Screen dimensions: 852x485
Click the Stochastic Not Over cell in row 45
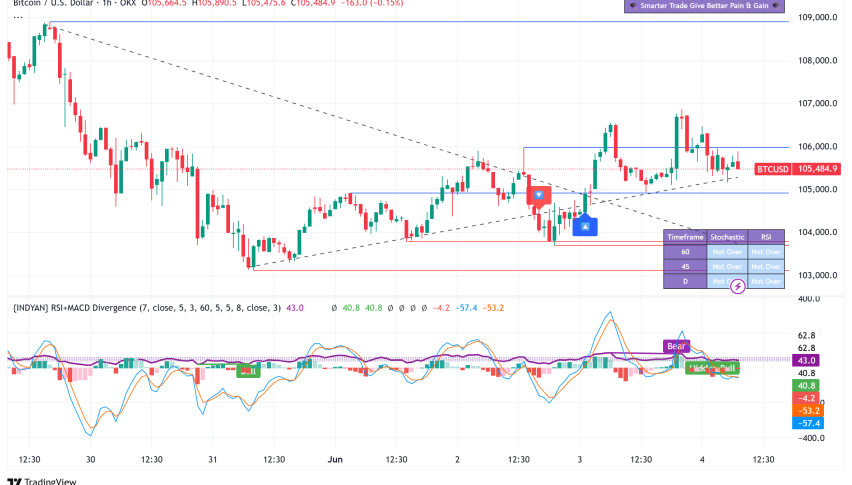point(727,266)
